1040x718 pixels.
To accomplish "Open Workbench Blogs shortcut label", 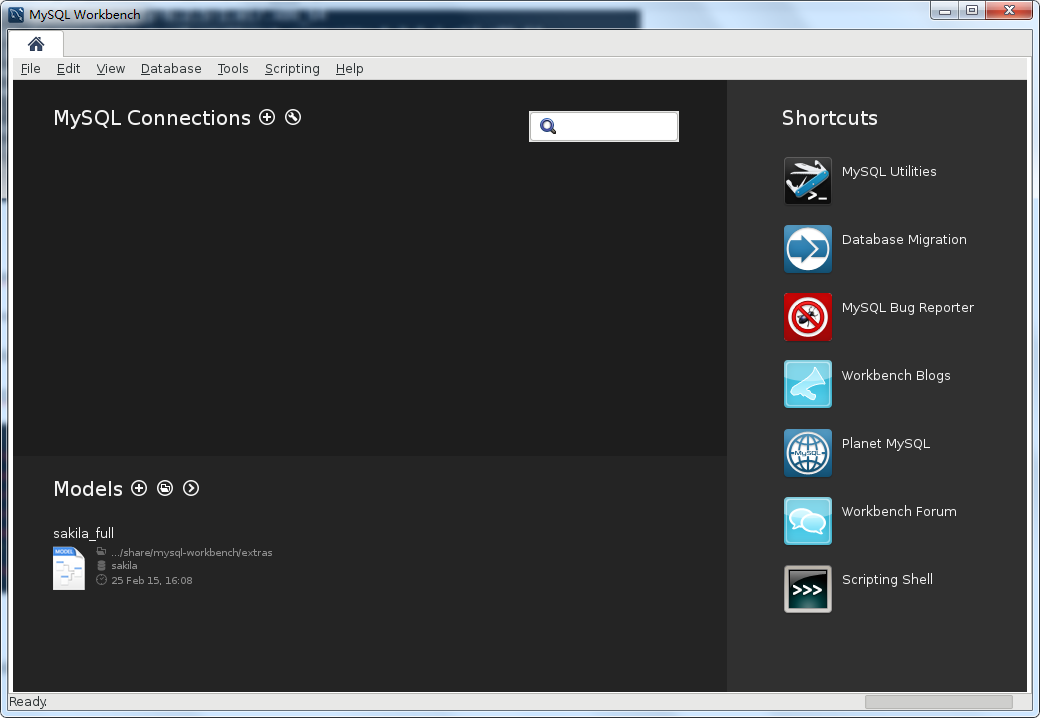I will tap(895, 375).
